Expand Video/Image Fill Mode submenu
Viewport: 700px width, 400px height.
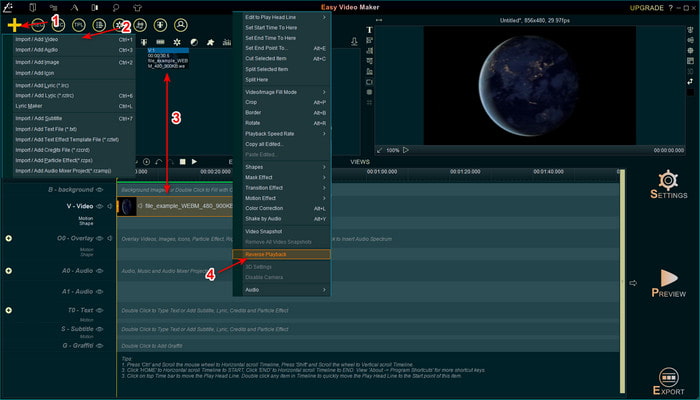pyautogui.click(x=282, y=92)
